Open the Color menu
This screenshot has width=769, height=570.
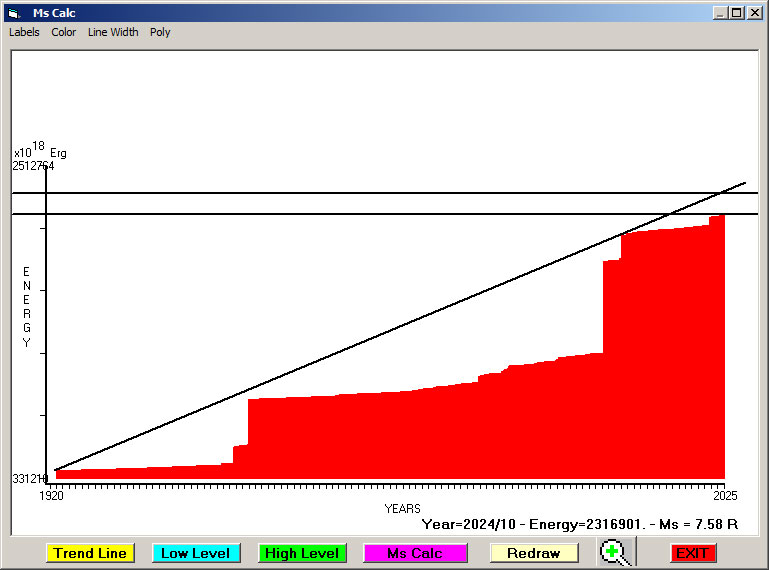64,32
